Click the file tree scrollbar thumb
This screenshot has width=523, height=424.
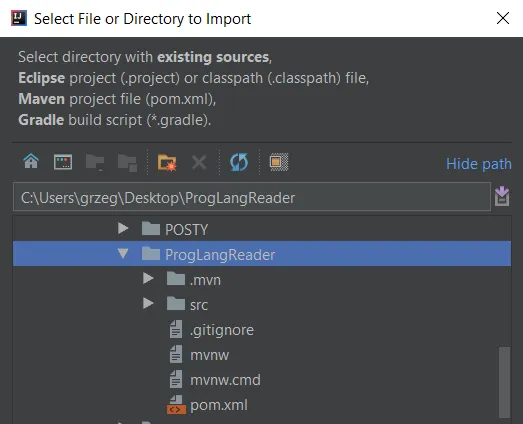pos(504,382)
